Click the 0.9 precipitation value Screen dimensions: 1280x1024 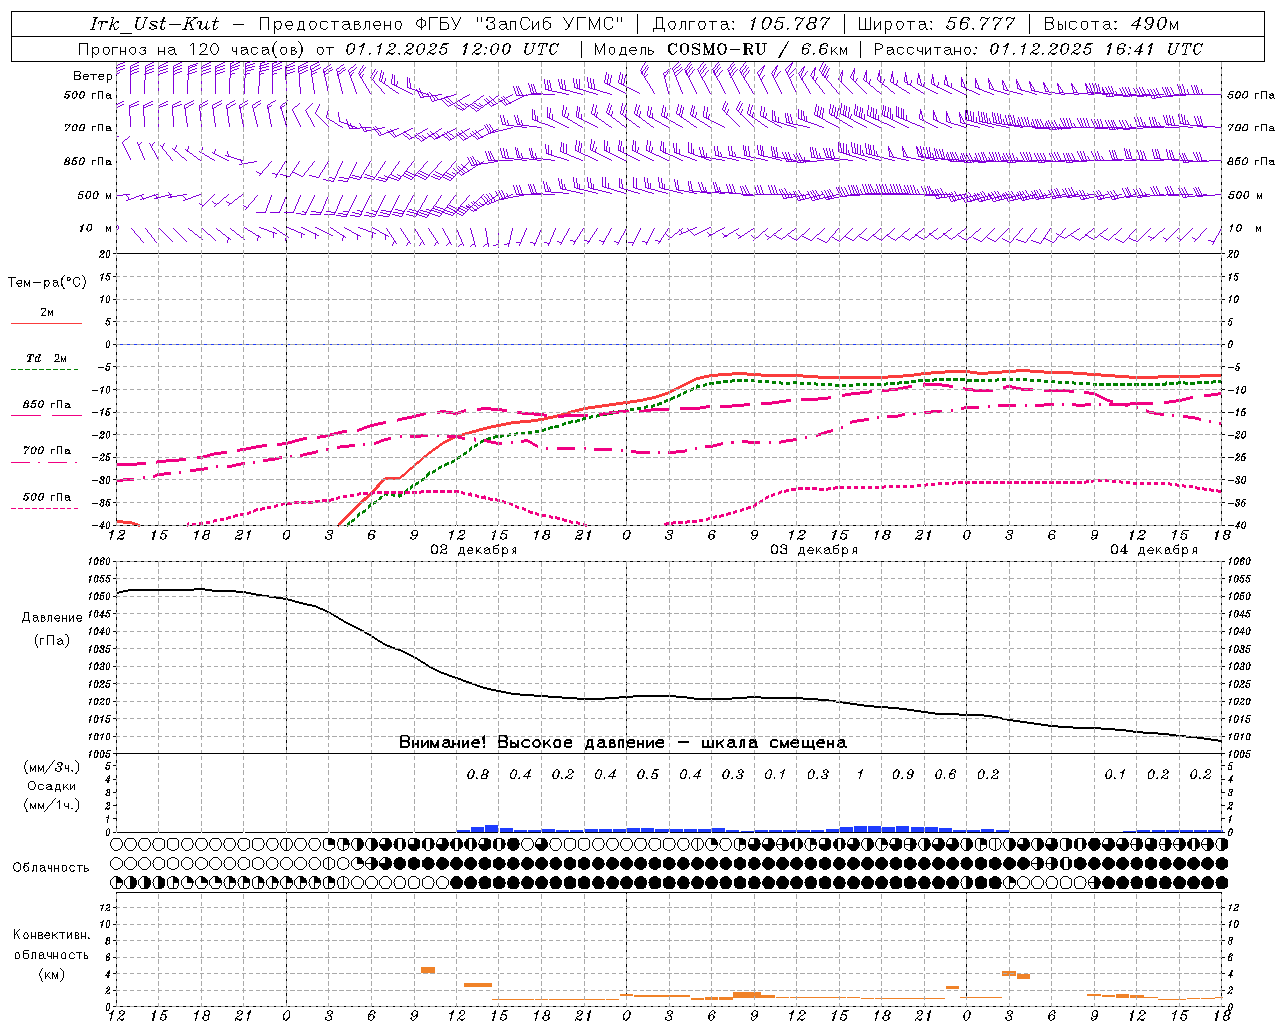coord(903,774)
